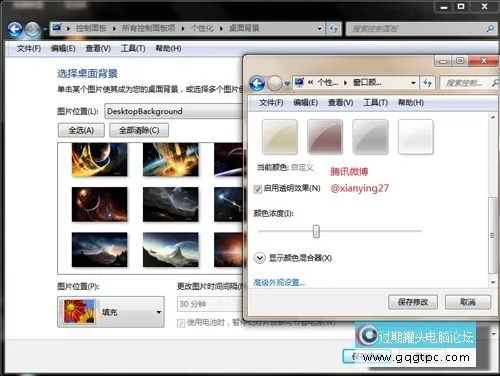Refresh the Window Color window address bar
The width and height of the screenshot is (500, 376).
(427, 83)
